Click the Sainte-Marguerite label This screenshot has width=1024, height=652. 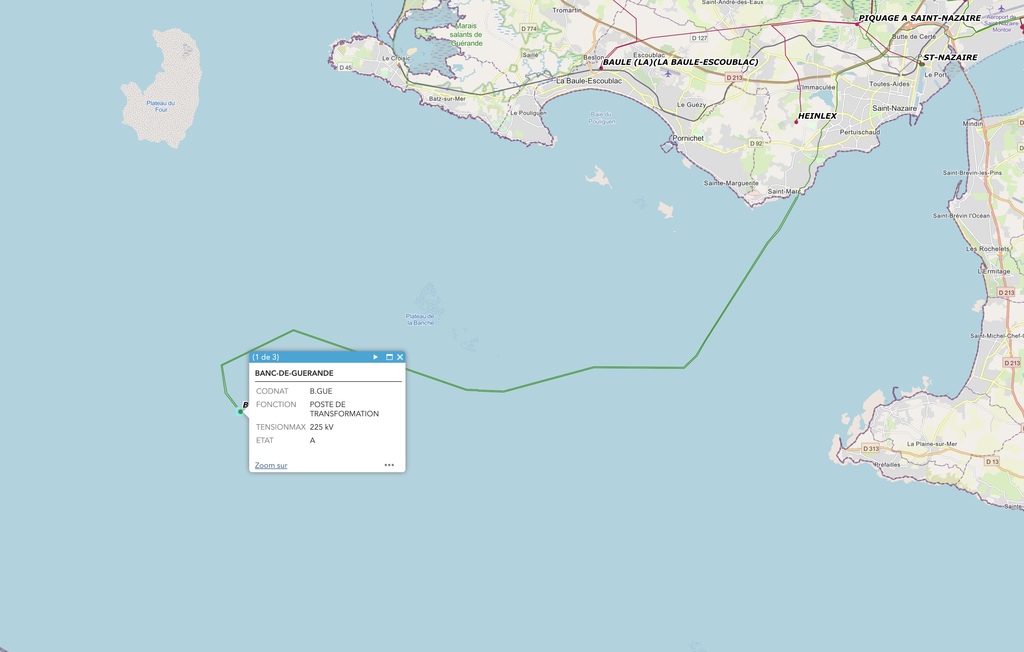click(731, 184)
